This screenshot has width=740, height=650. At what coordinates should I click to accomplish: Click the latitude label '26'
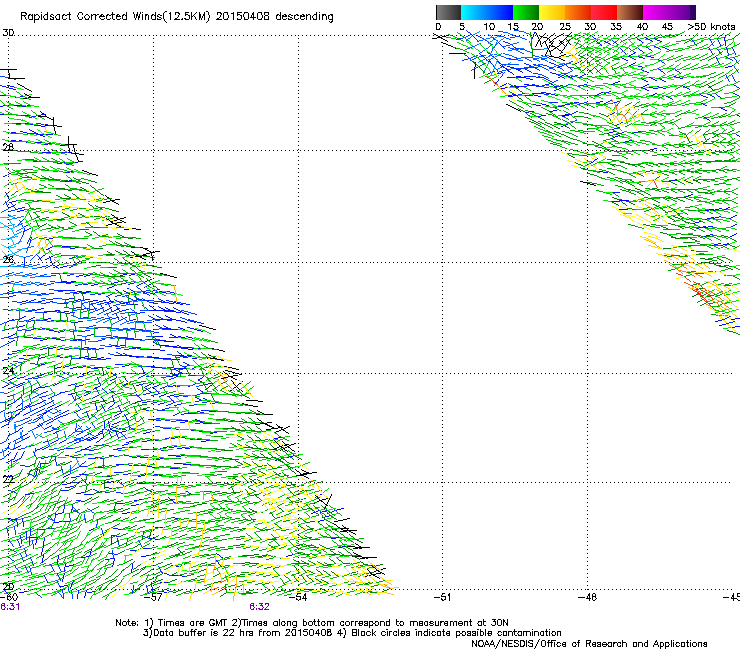click(x=8, y=259)
